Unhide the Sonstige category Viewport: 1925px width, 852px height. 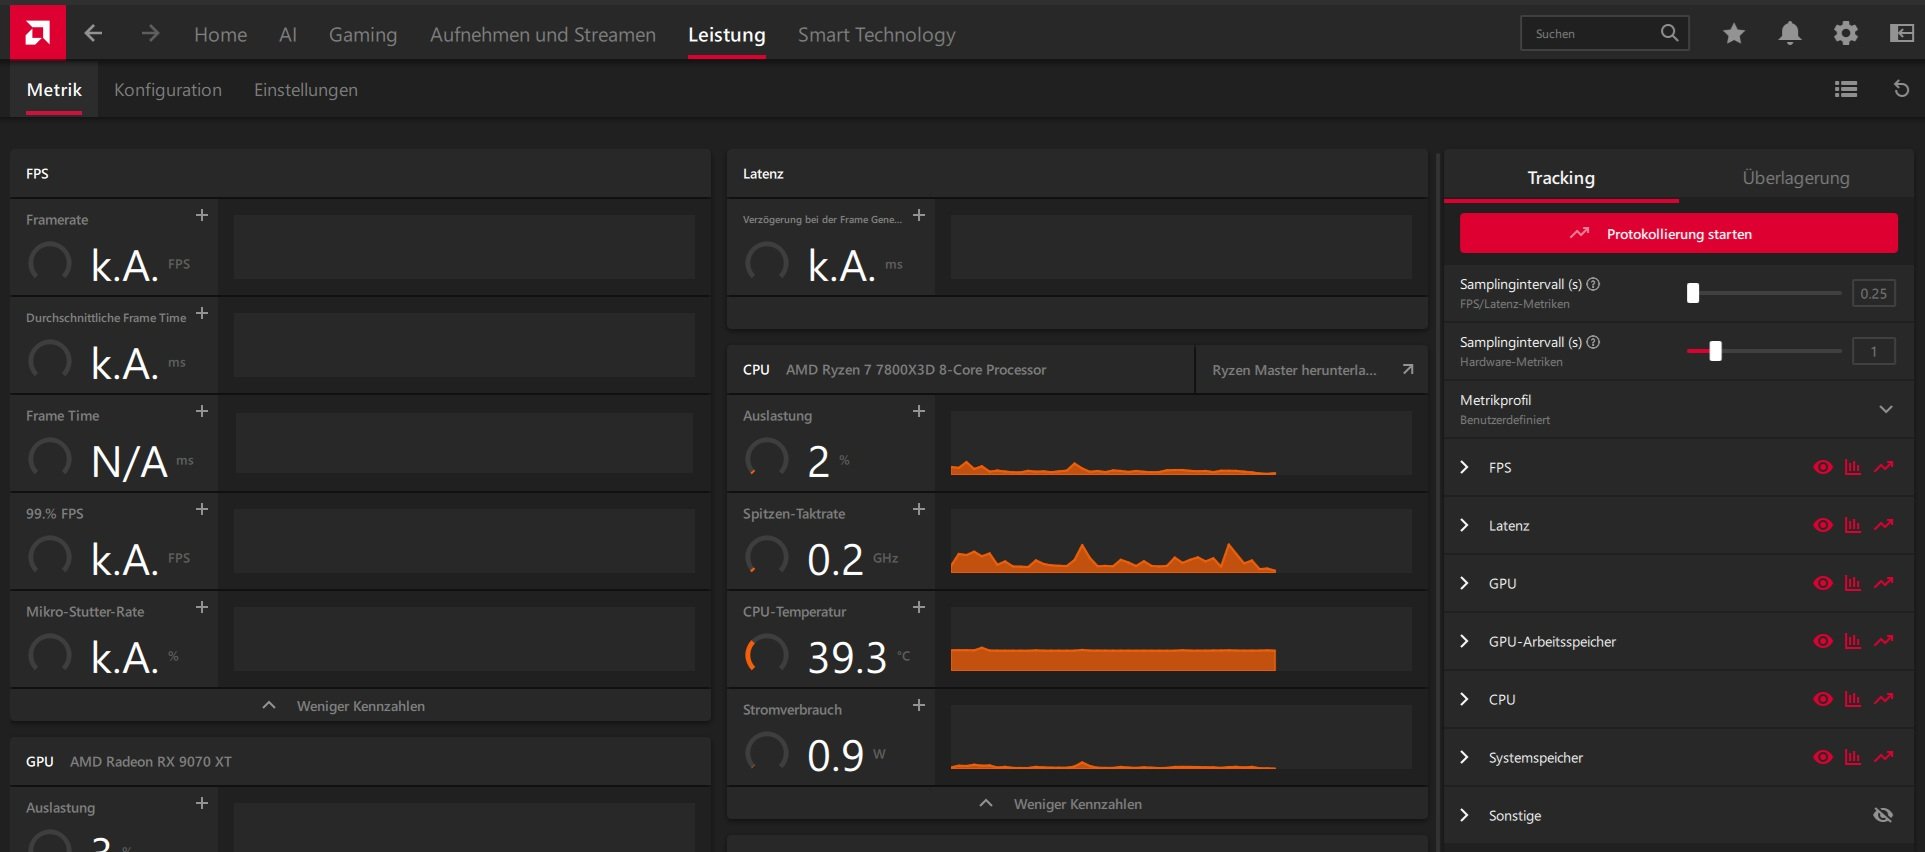coord(1883,815)
